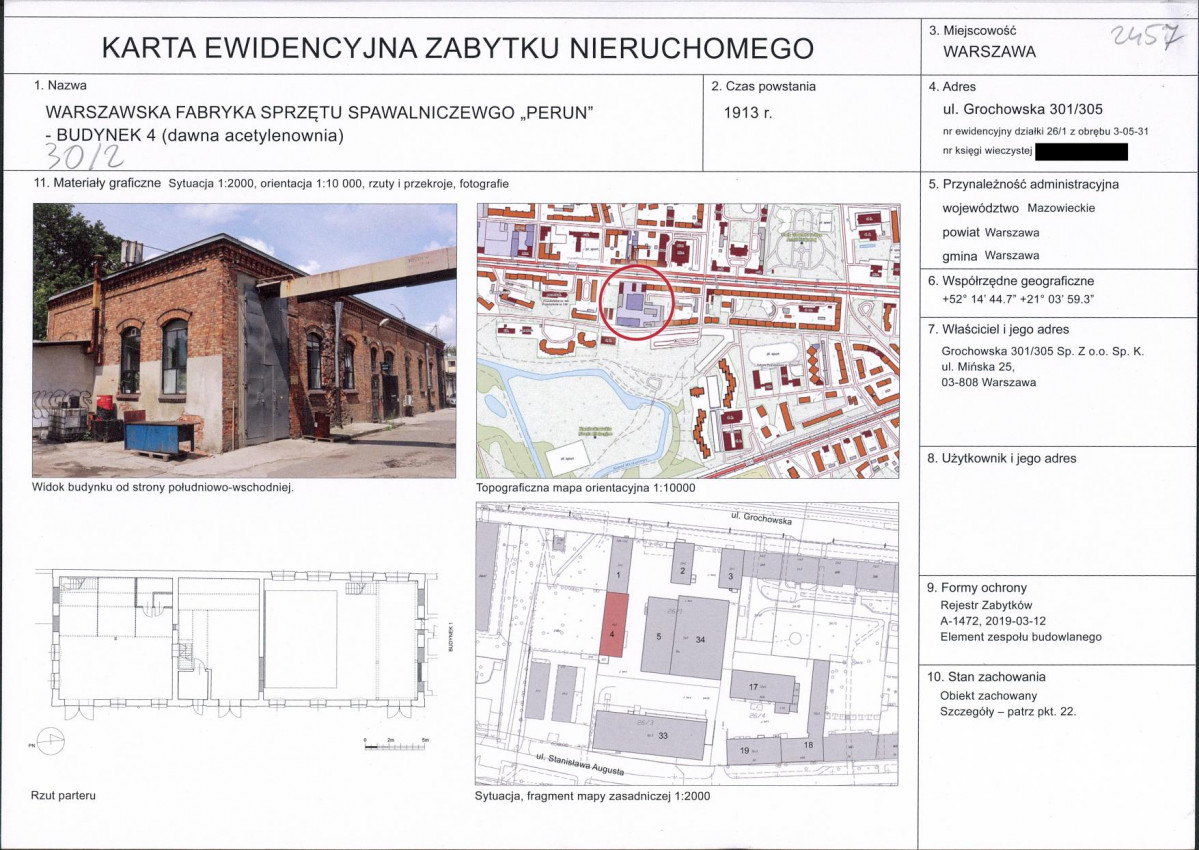Click owner name 'Grochowska 301/305 Sp. Z o.o. Sp. K.'
Screen dimensions: 1199x850
pos(1043,352)
